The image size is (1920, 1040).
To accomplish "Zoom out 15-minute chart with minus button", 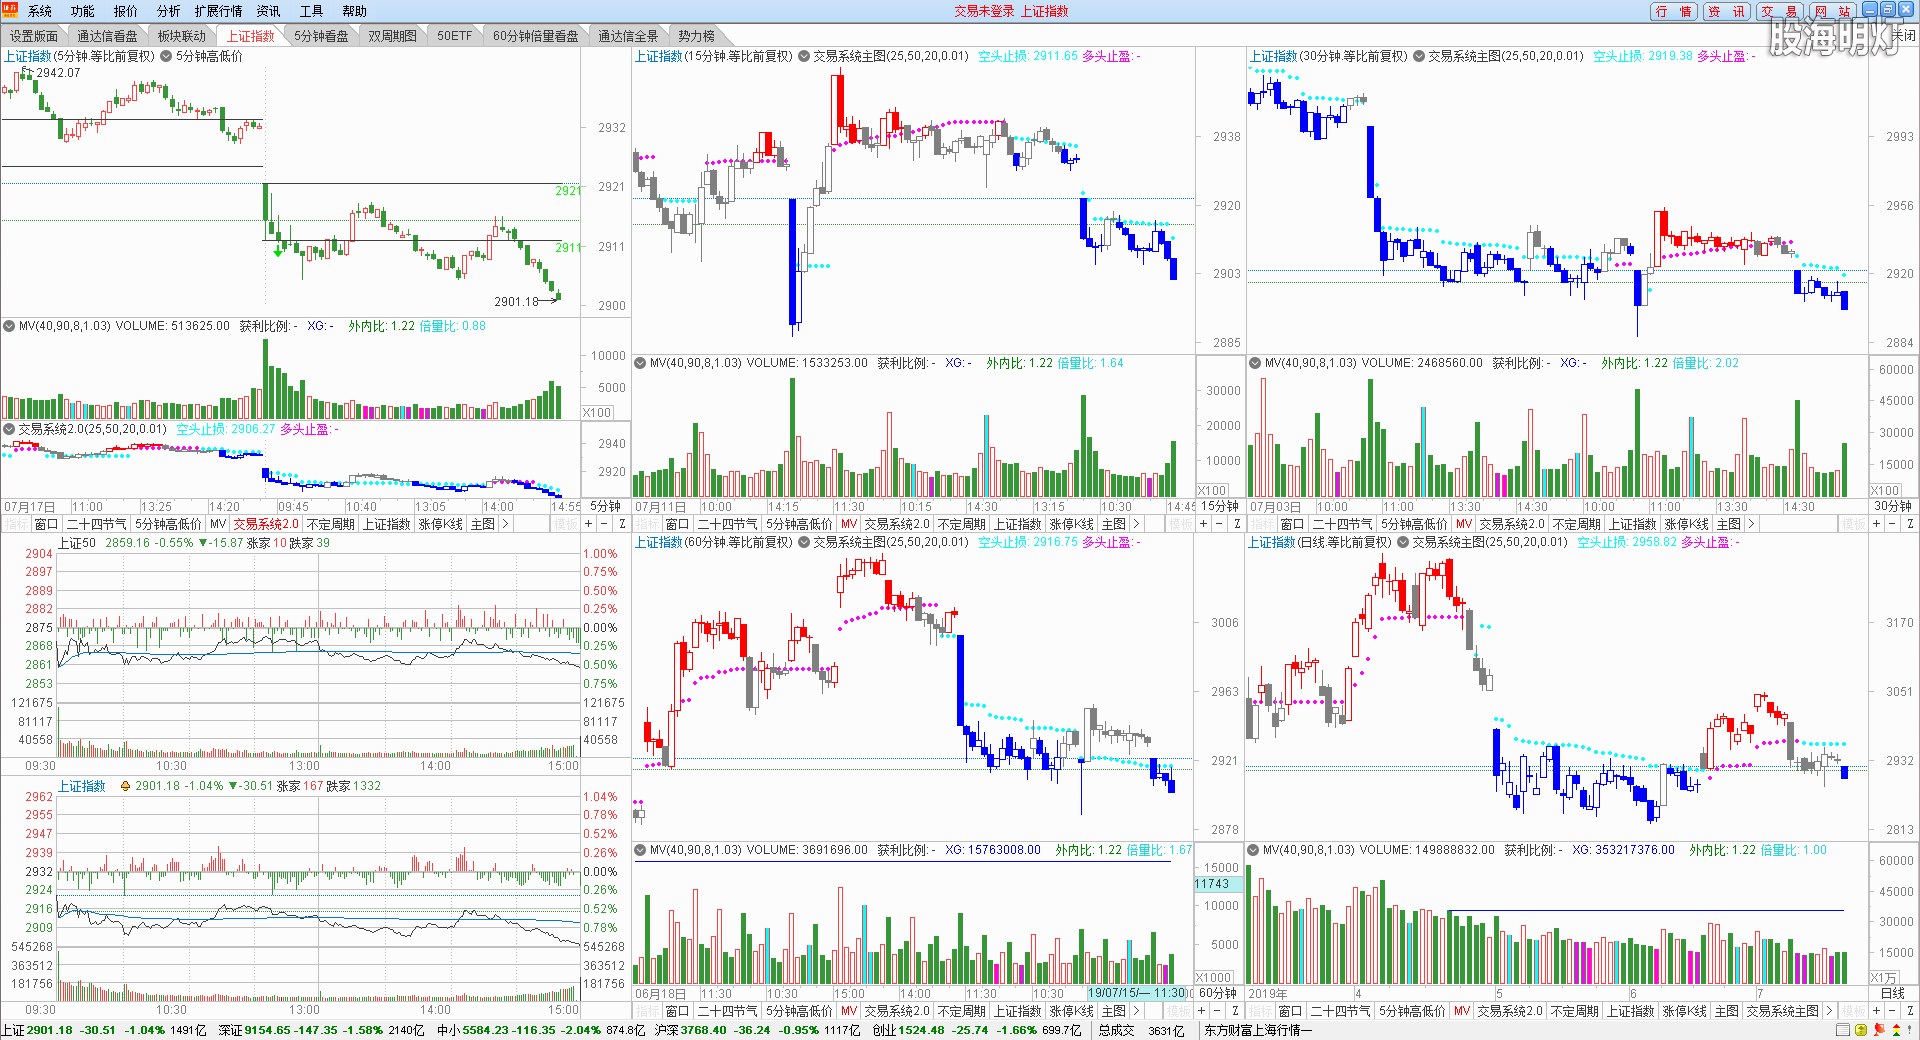I will coord(1219,524).
